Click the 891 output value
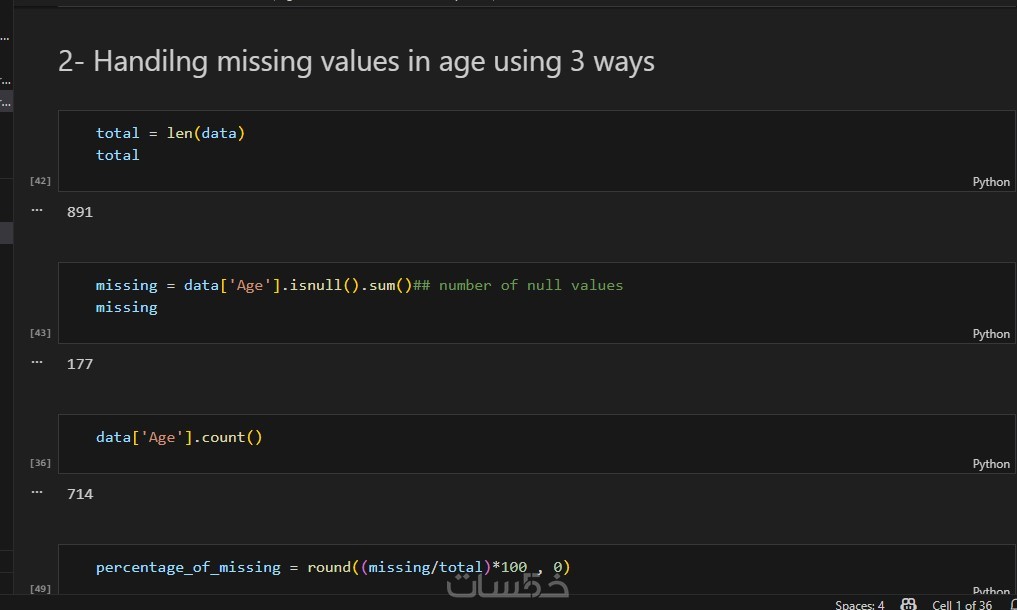This screenshot has width=1017, height=610. coord(80,212)
